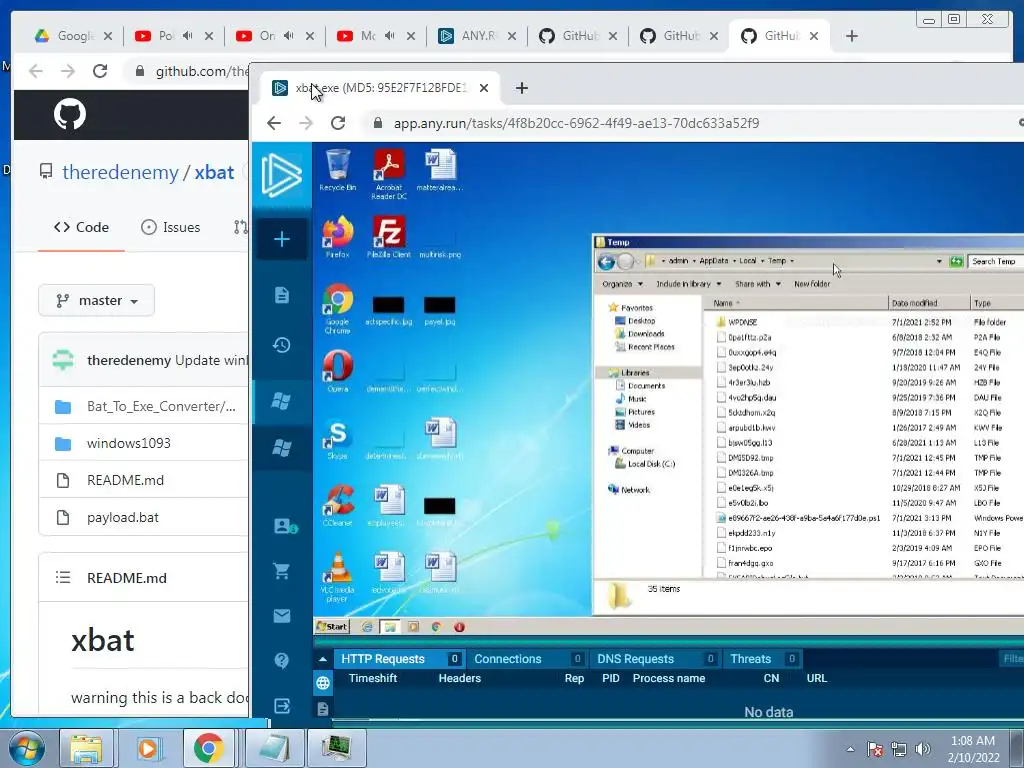Expand the address bar history dropdown in Temp window
Screen dimensions: 1024x768
939,261
